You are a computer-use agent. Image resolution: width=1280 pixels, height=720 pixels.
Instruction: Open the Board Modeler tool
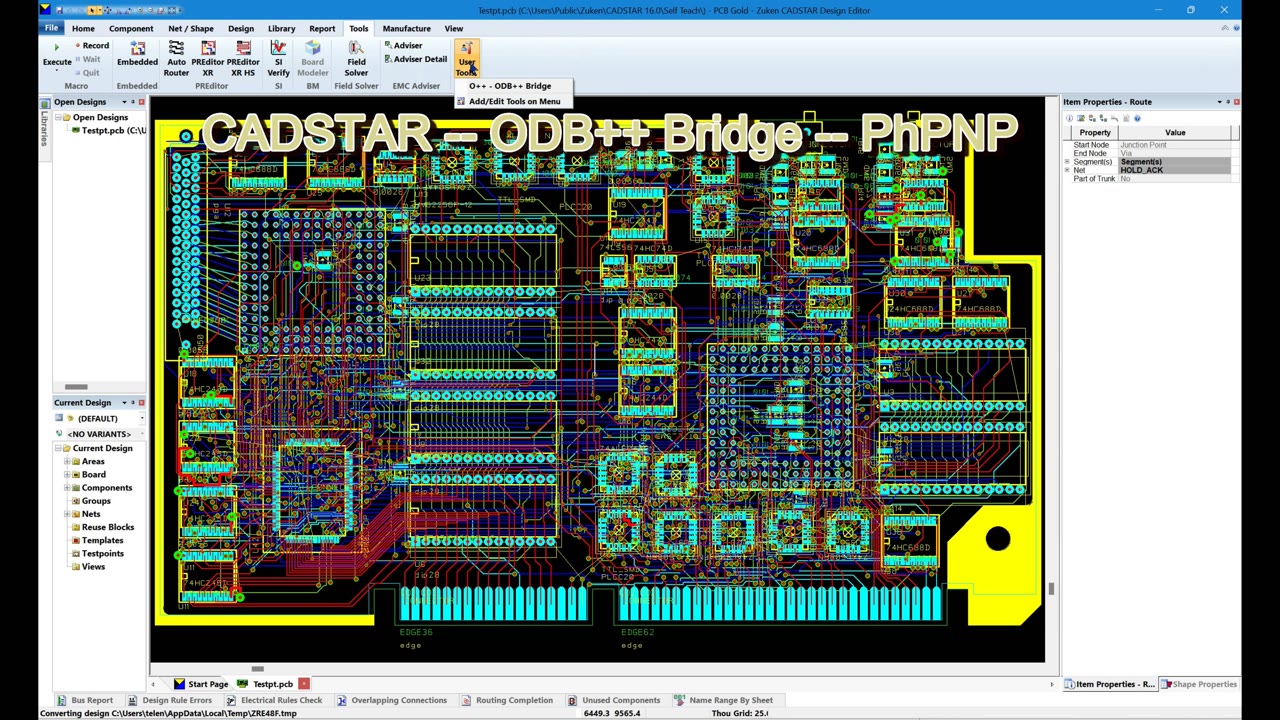click(x=312, y=59)
